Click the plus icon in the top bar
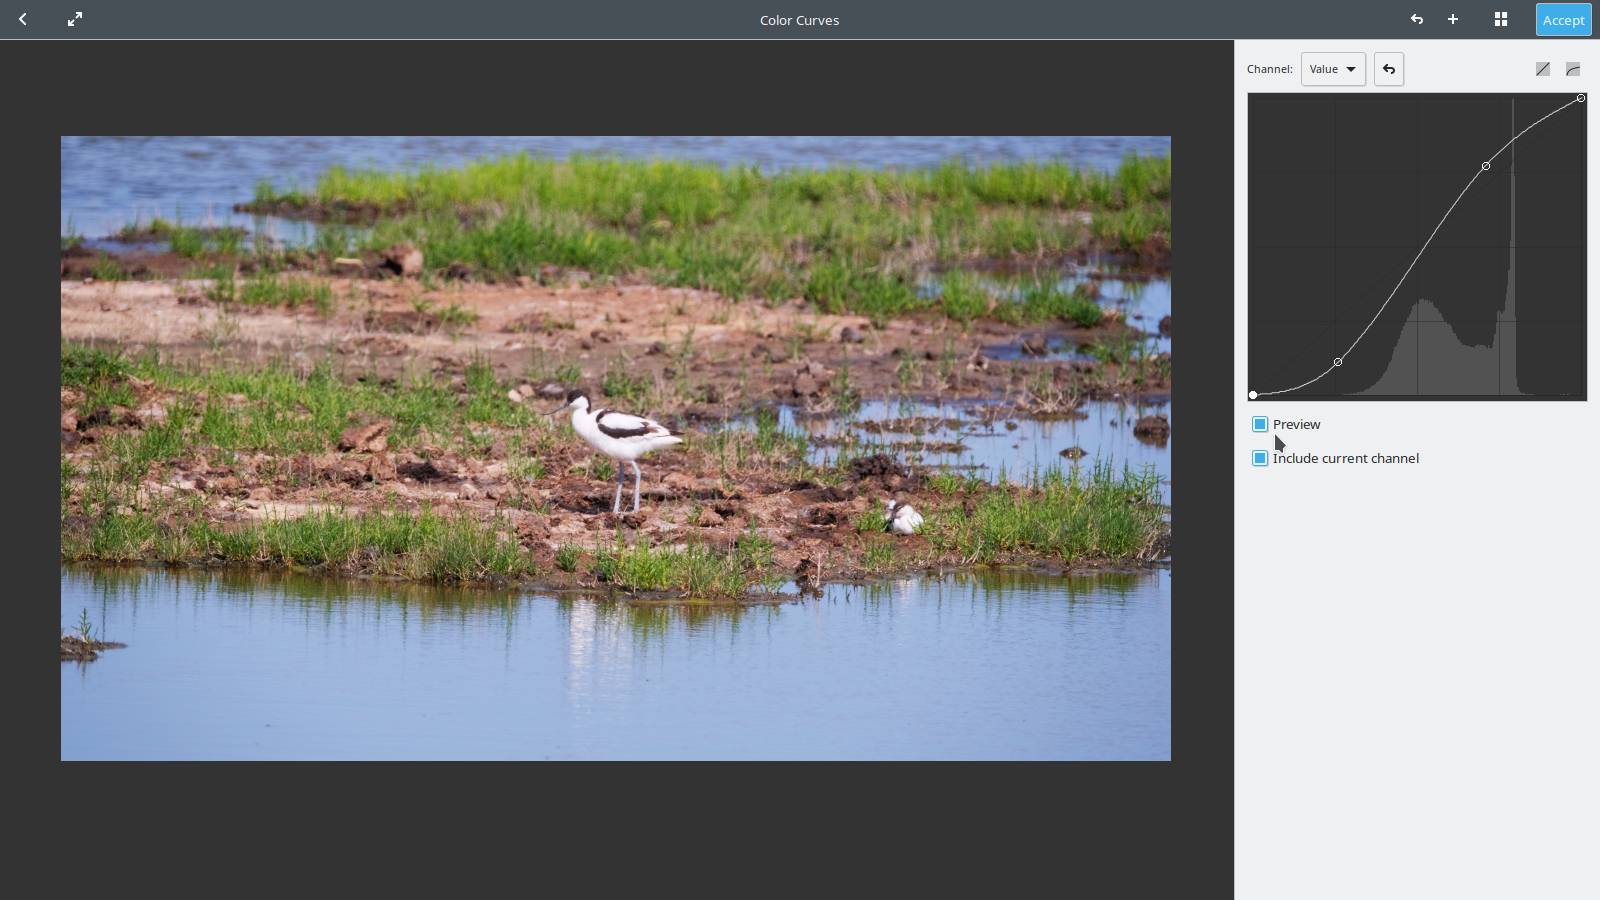Viewport: 1600px width, 900px height. tap(1453, 19)
